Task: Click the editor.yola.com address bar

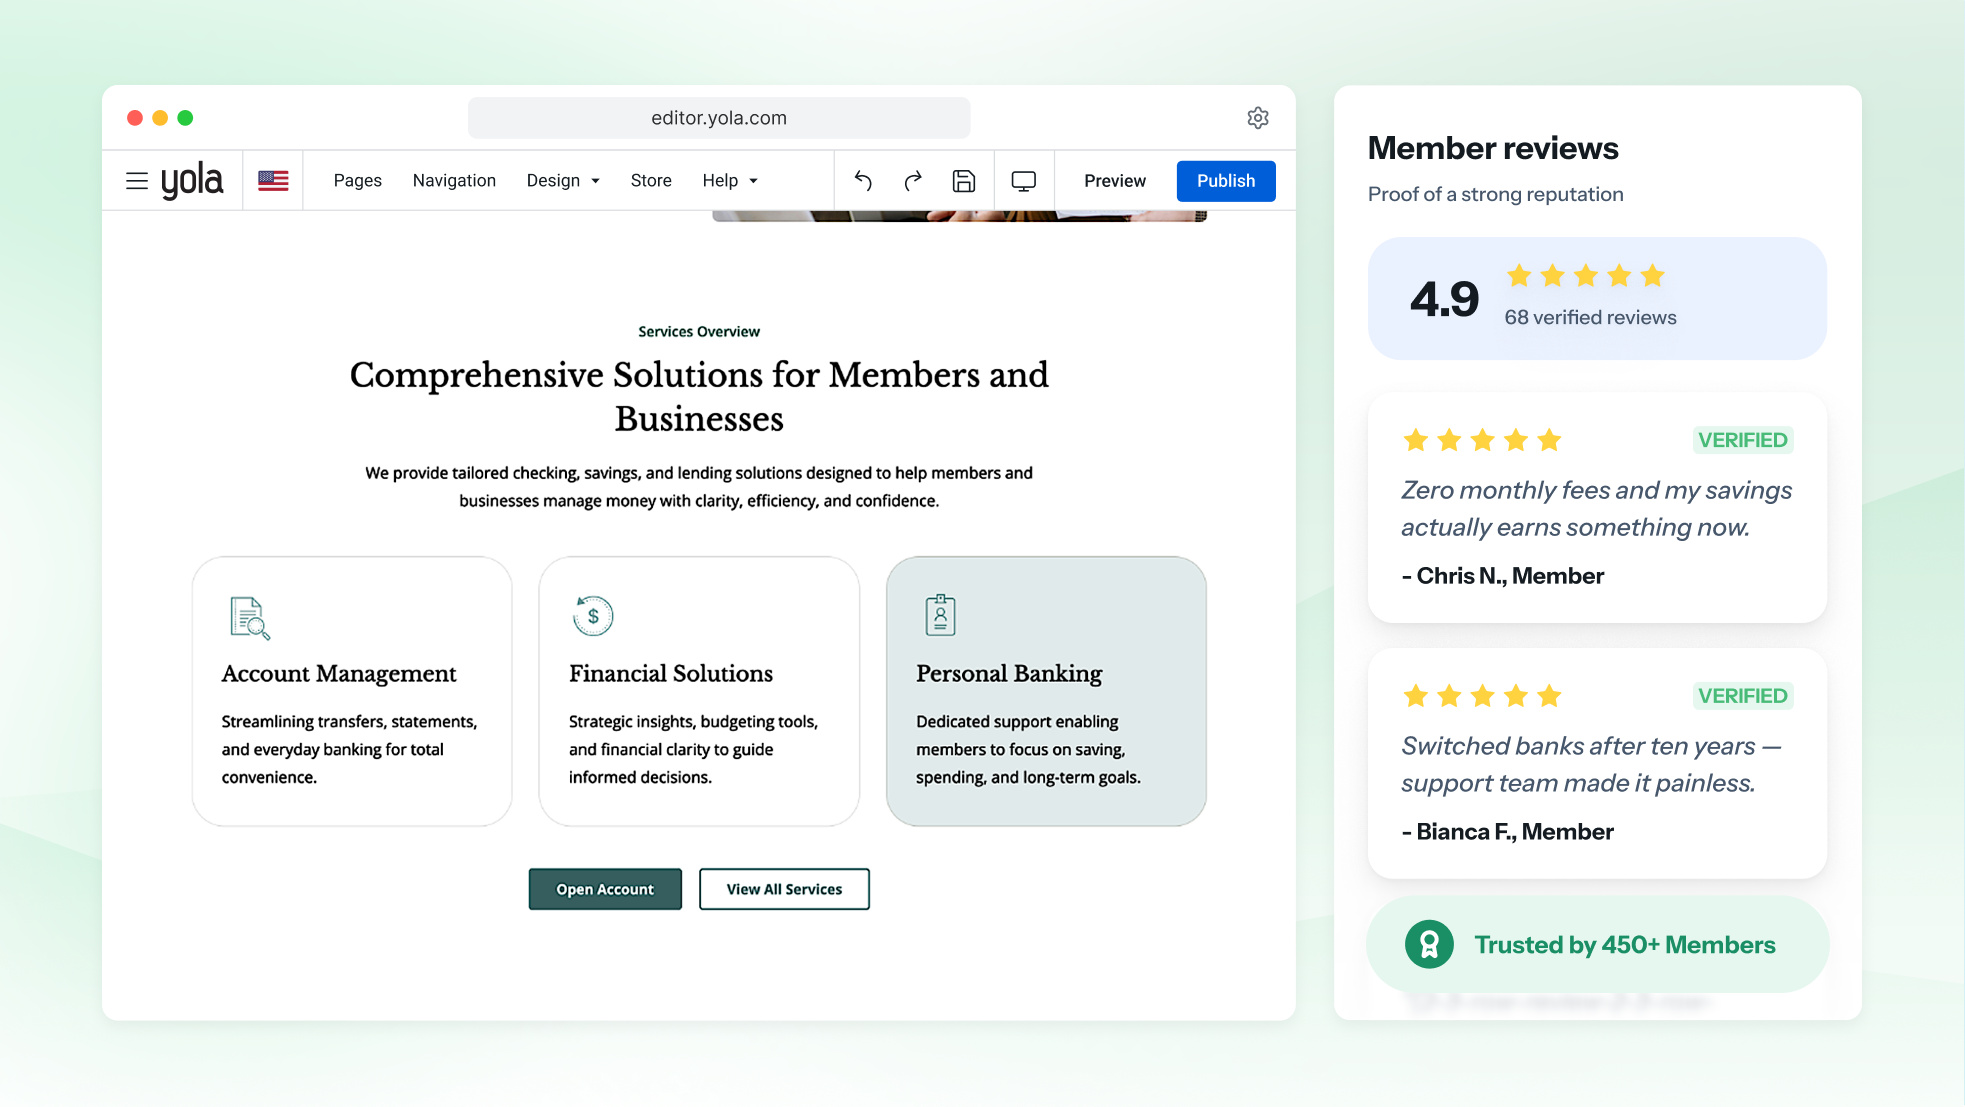Action: pyautogui.click(x=719, y=118)
